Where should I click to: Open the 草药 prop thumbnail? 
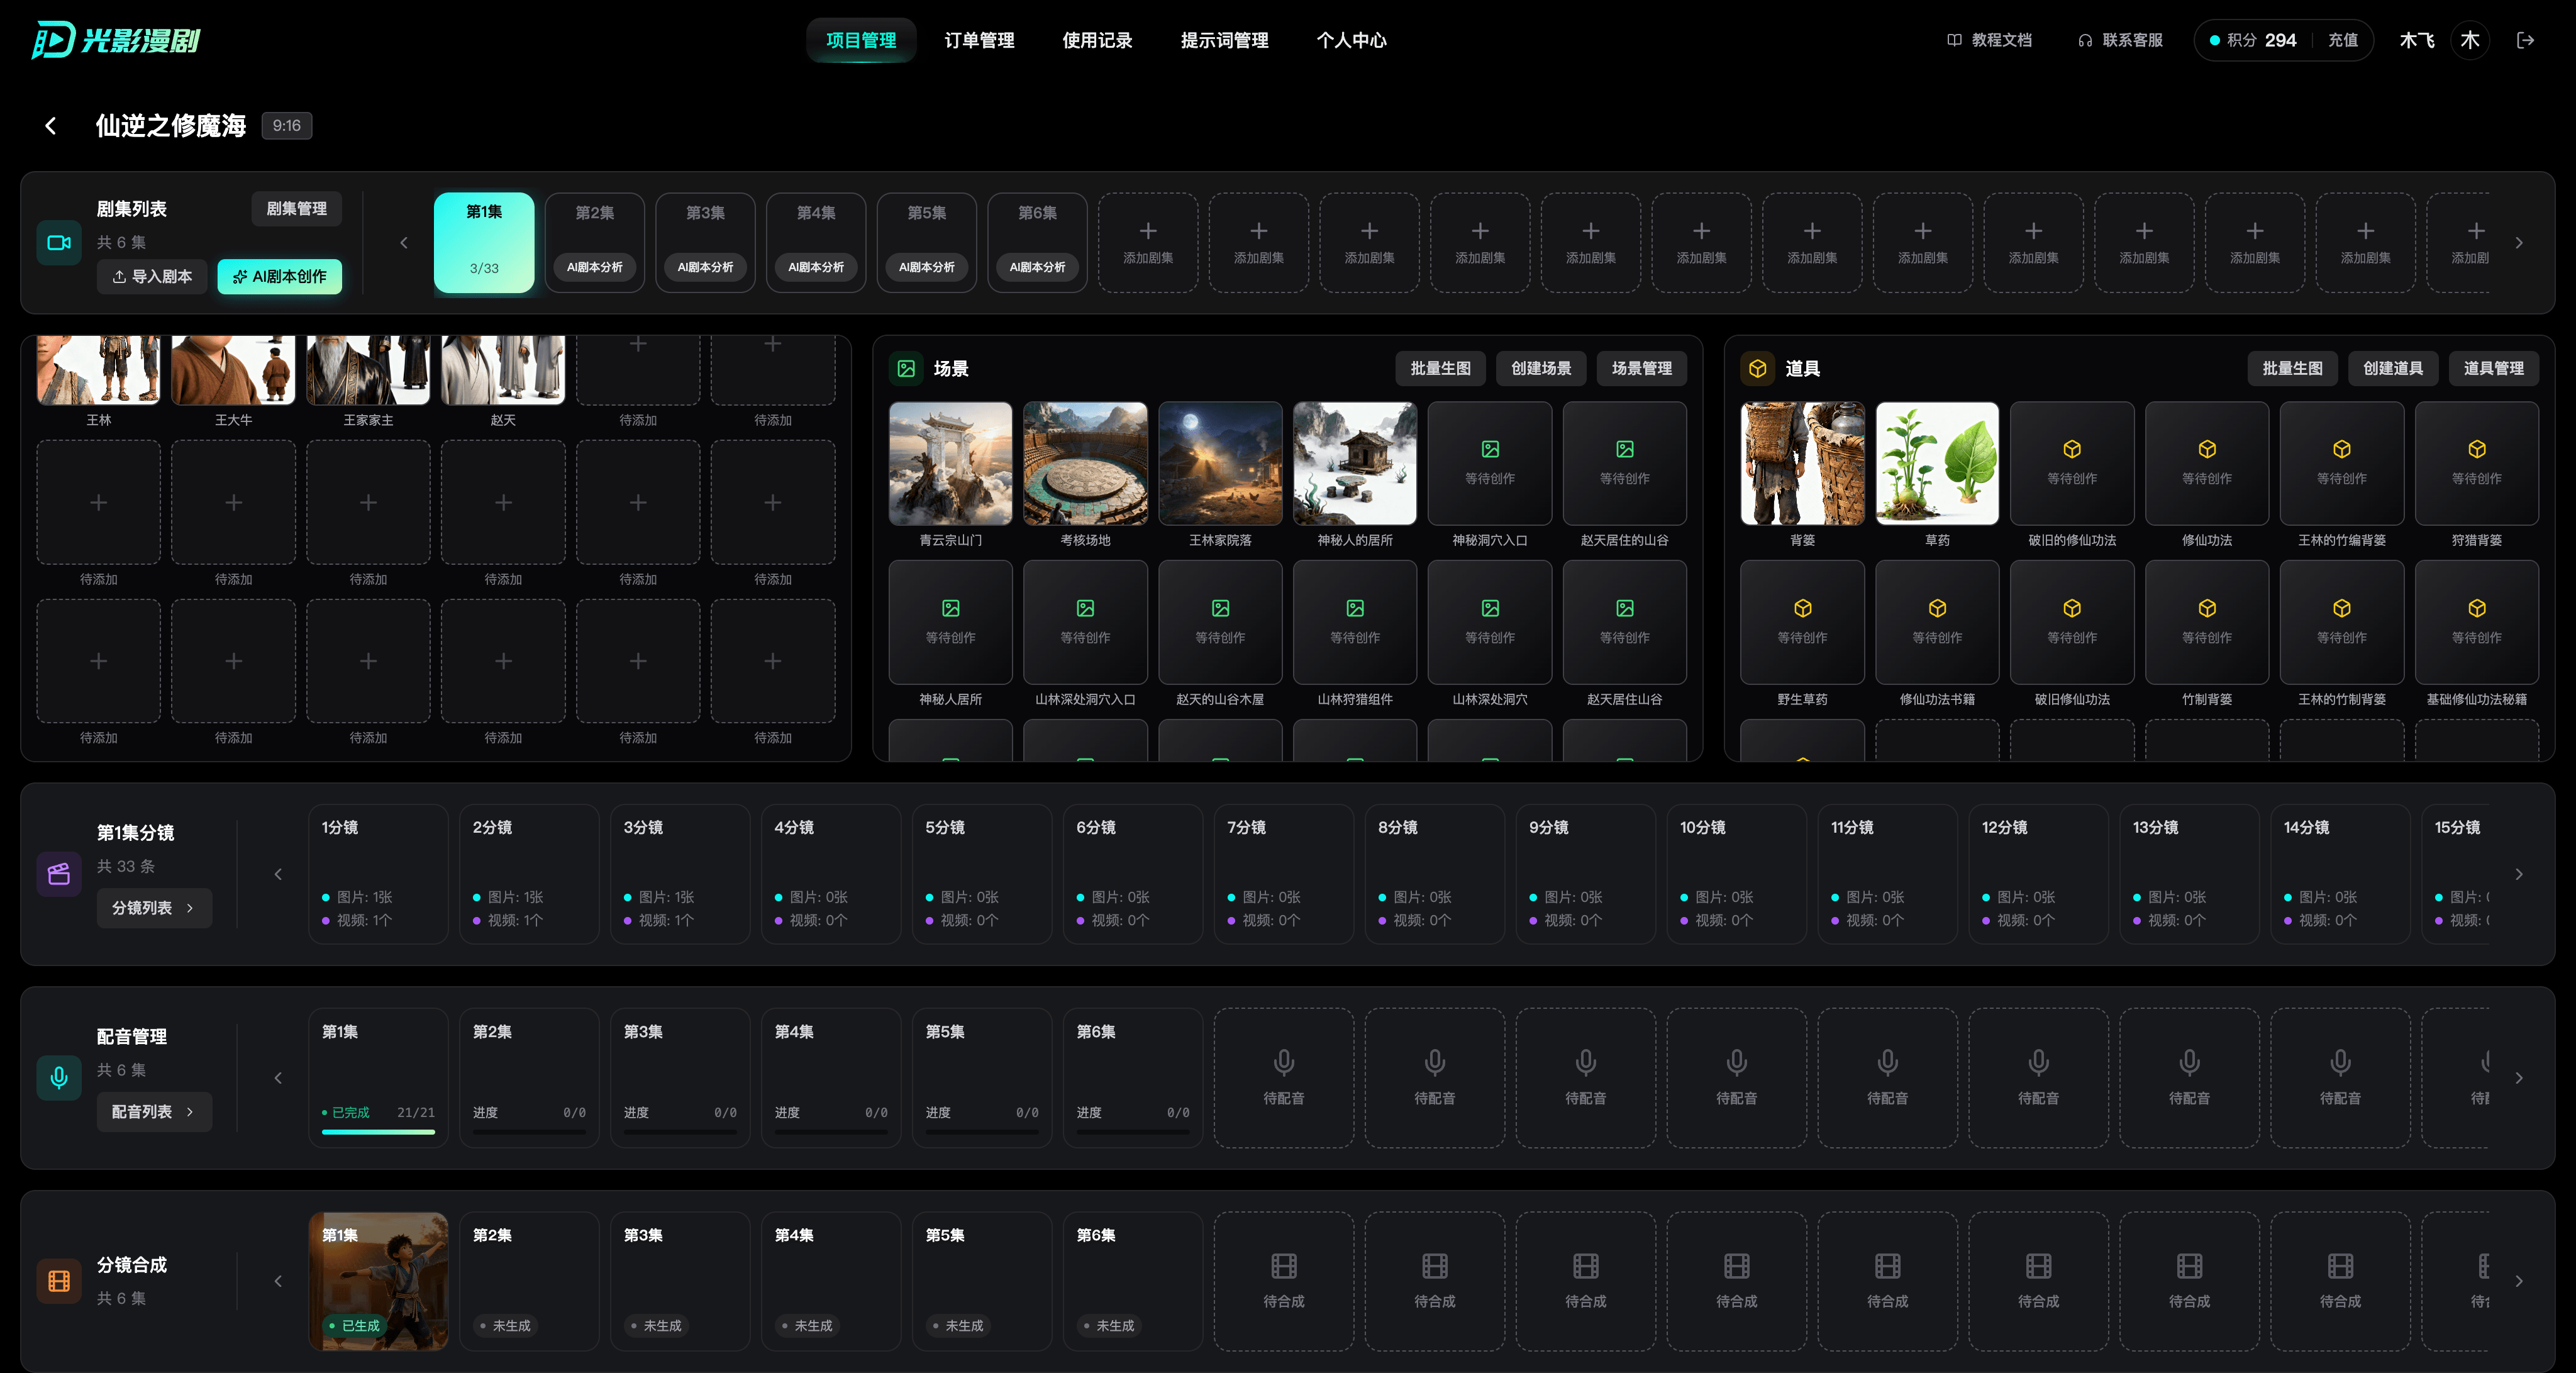[1937, 464]
